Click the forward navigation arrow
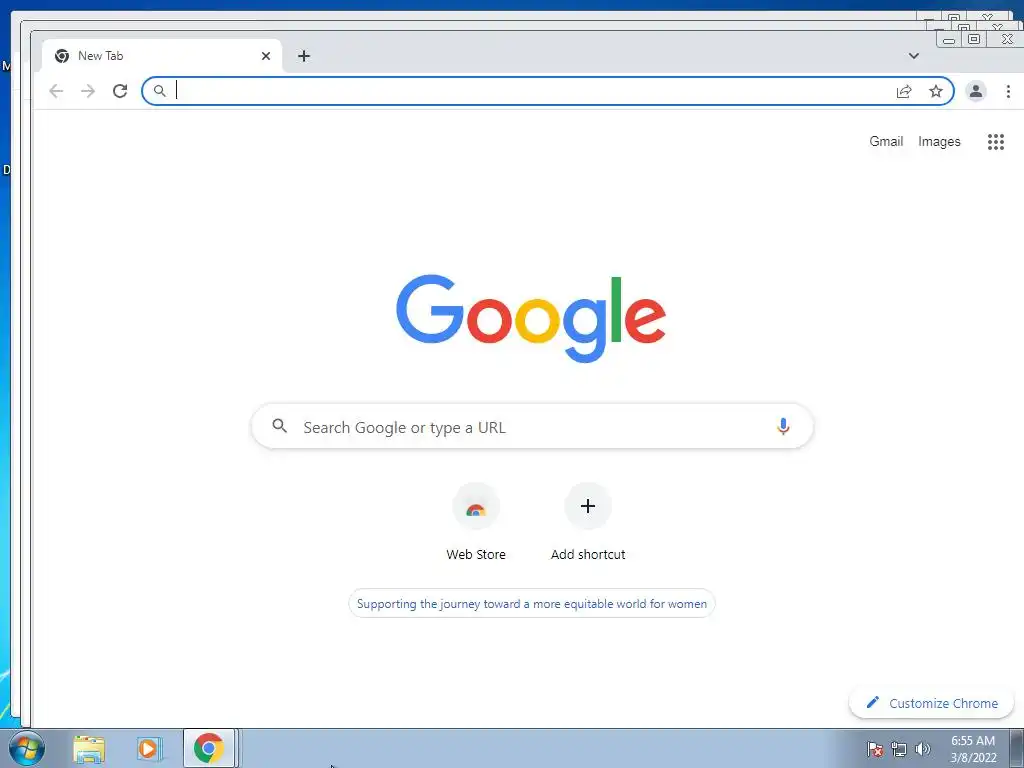This screenshot has width=1024, height=768. point(88,91)
